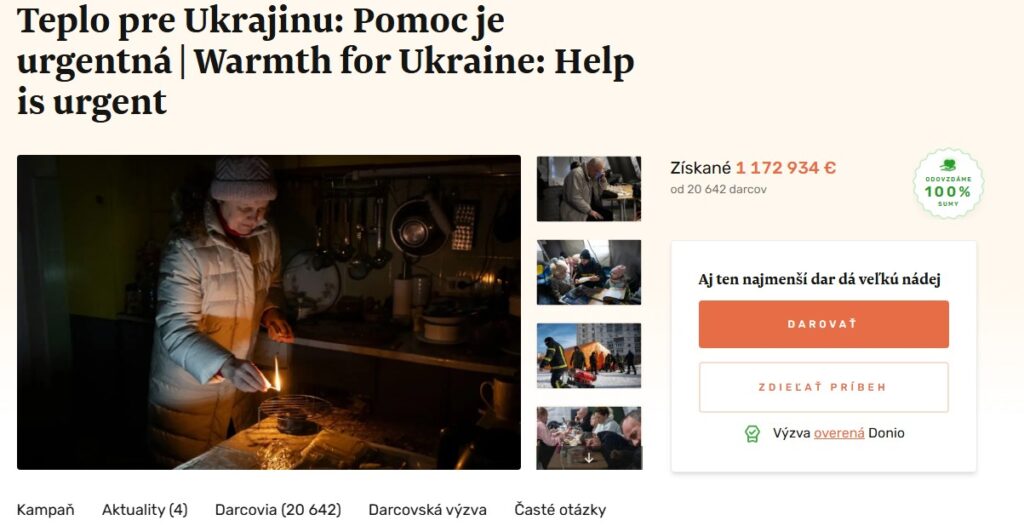Viewport: 1024px width, 526px height.
Task: Click the raised amount 1 172 934 €
Action: click(786, 168)
